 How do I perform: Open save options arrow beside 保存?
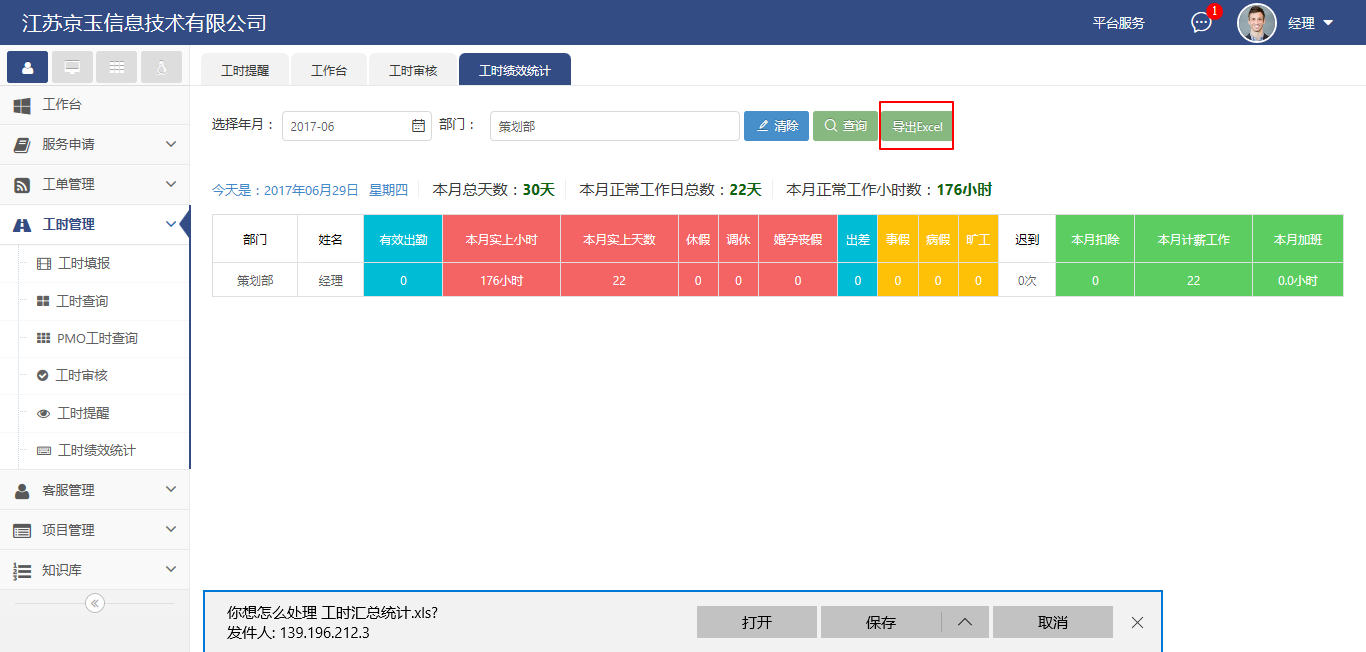click(x=965, y=622)
